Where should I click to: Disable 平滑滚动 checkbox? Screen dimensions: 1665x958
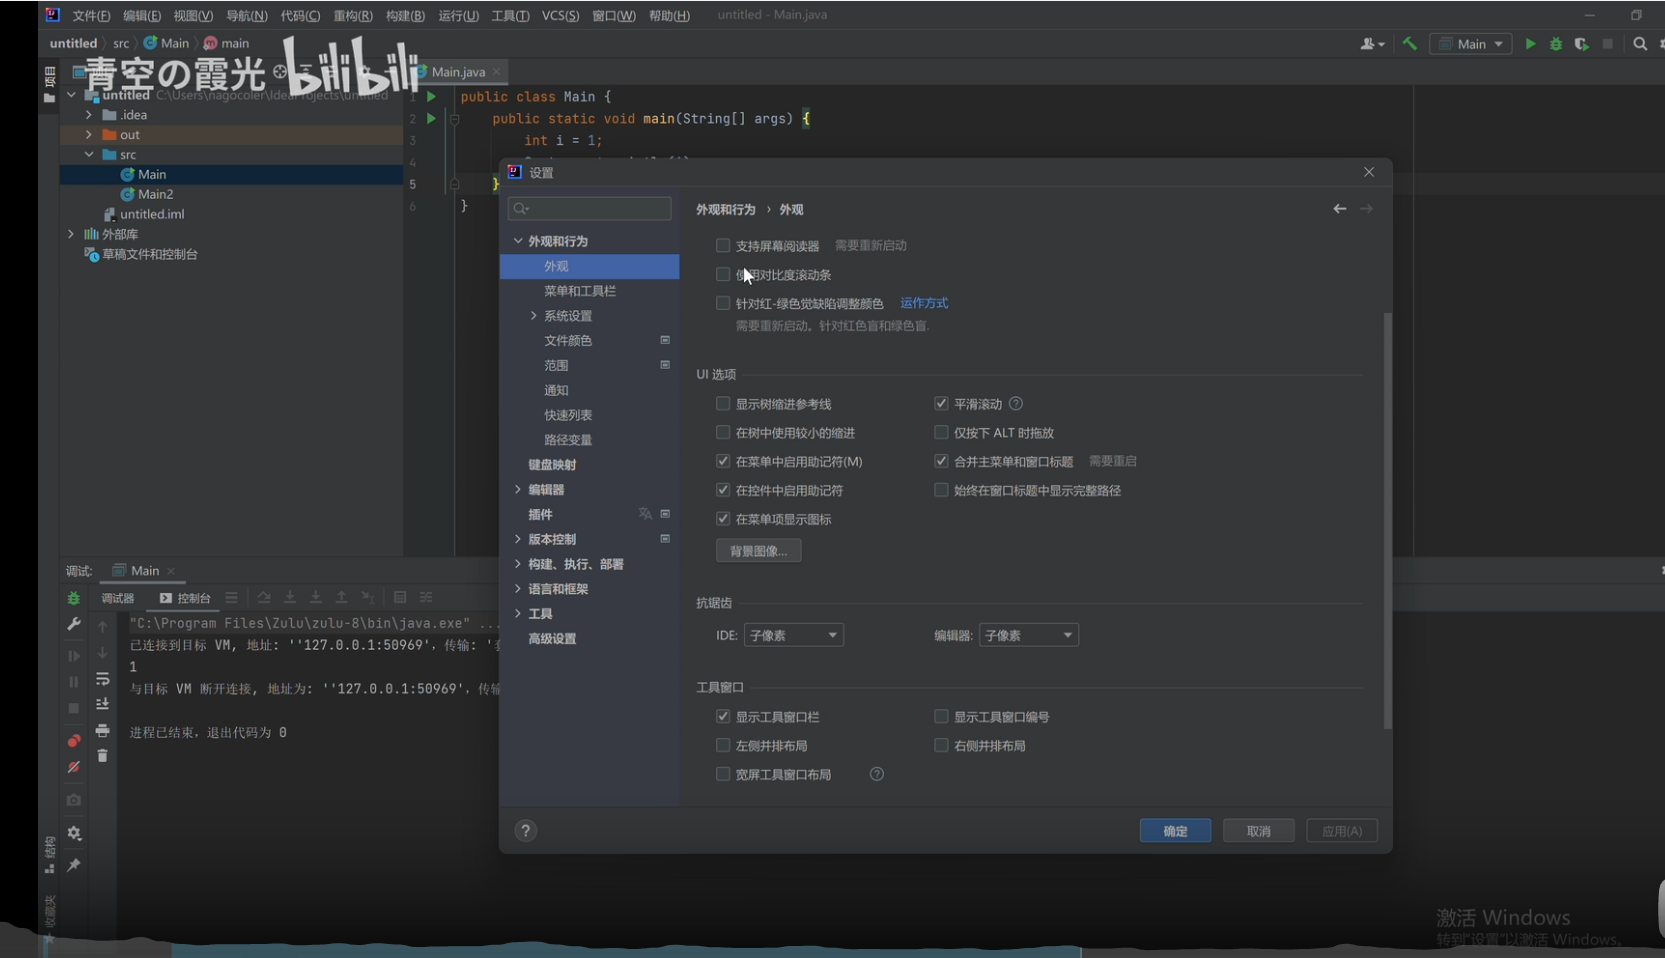point(941,404)
